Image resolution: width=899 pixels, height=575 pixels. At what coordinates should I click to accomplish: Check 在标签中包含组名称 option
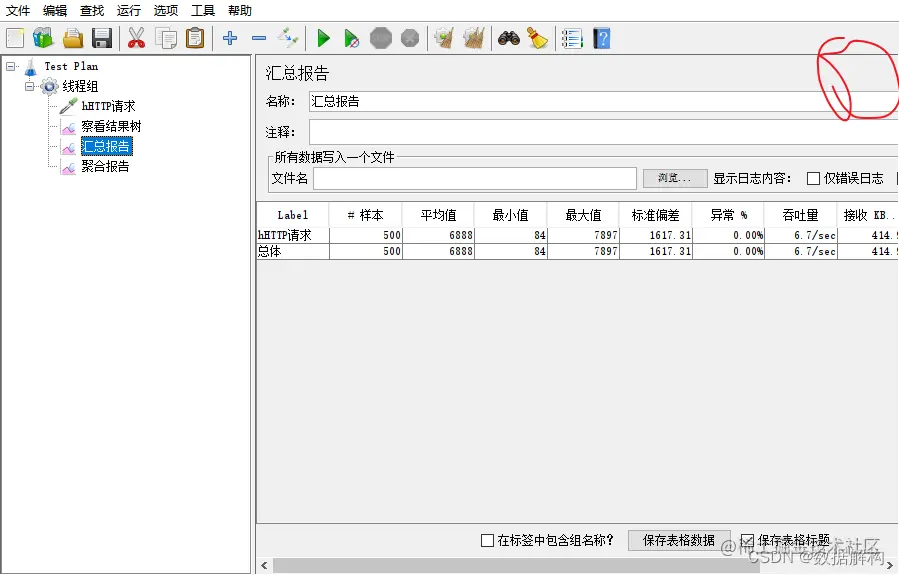[x=487, y=540]
